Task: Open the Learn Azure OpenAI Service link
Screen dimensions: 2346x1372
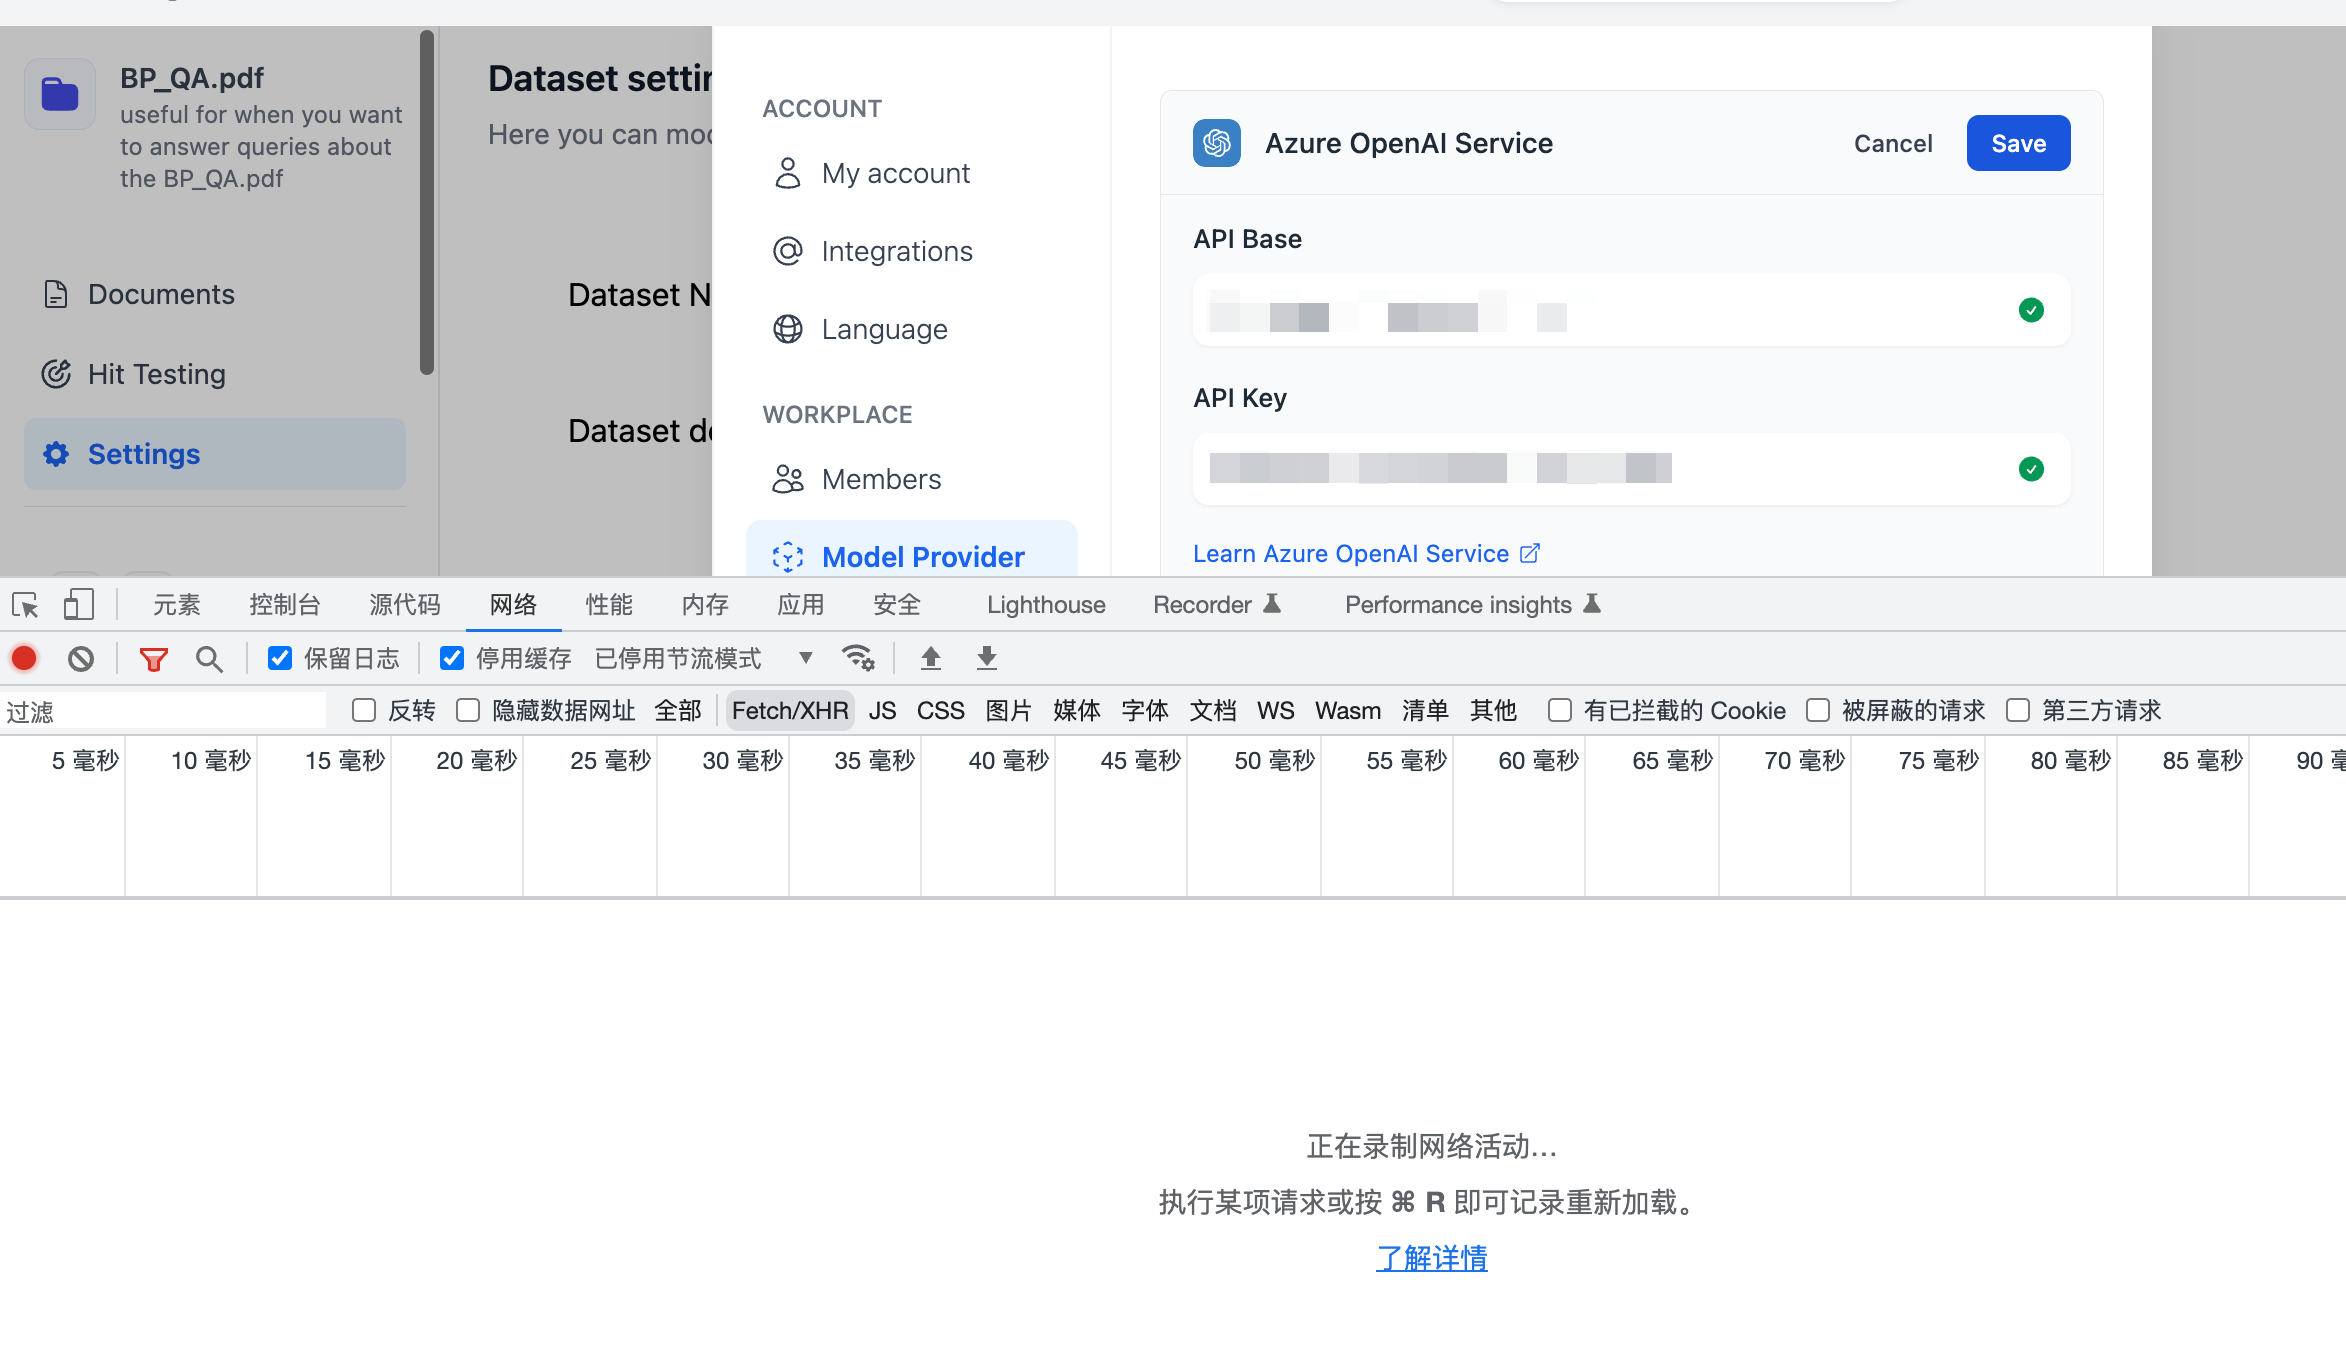Action: pos(1351,553)
